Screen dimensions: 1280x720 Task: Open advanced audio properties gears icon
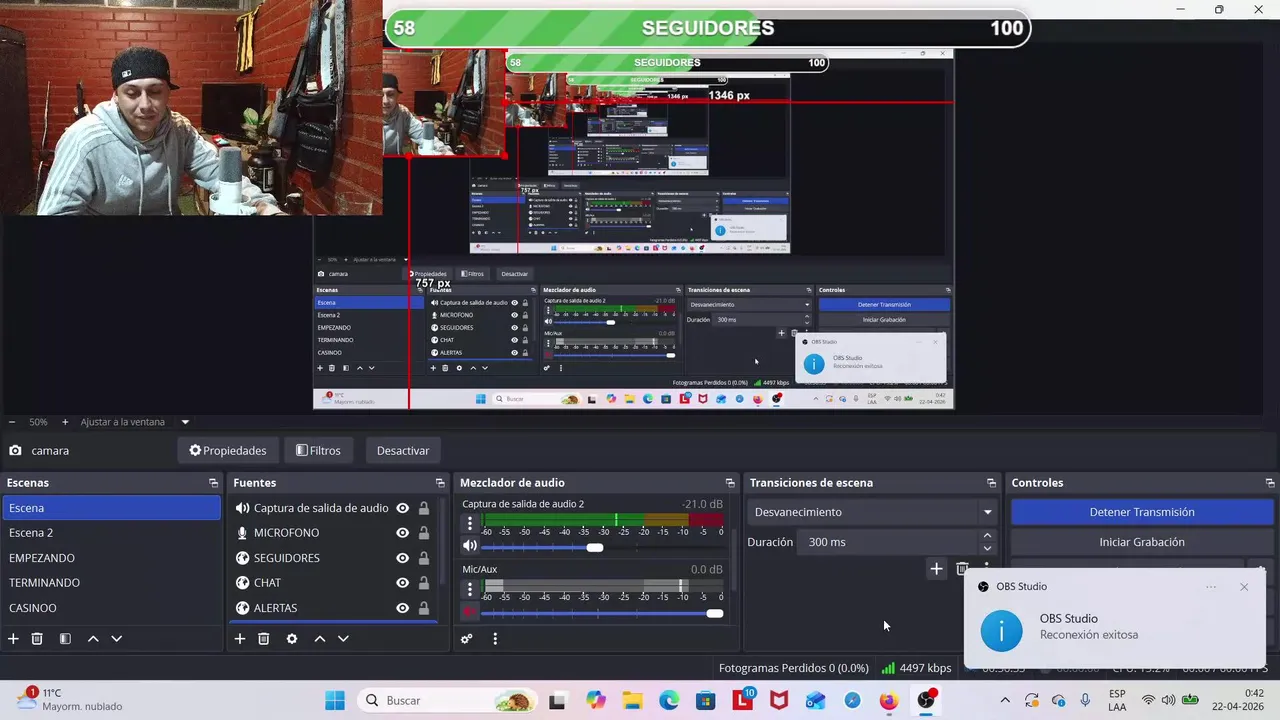[466, 638]
